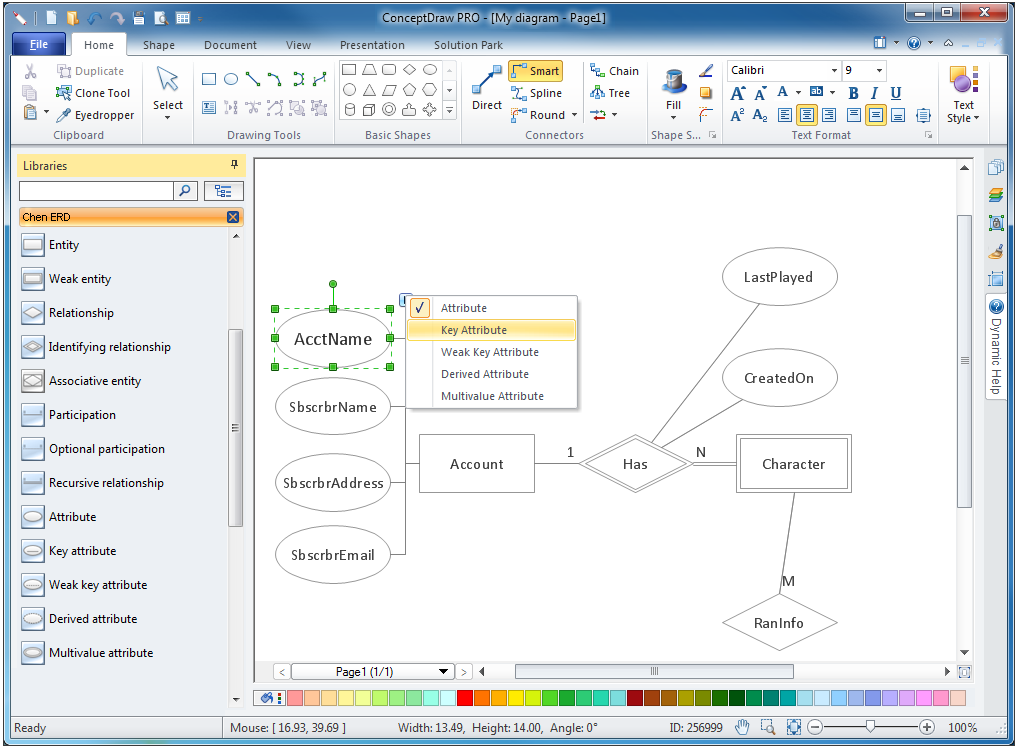
Task: Switch to the Document tab
Action: [x=230, y=45]
